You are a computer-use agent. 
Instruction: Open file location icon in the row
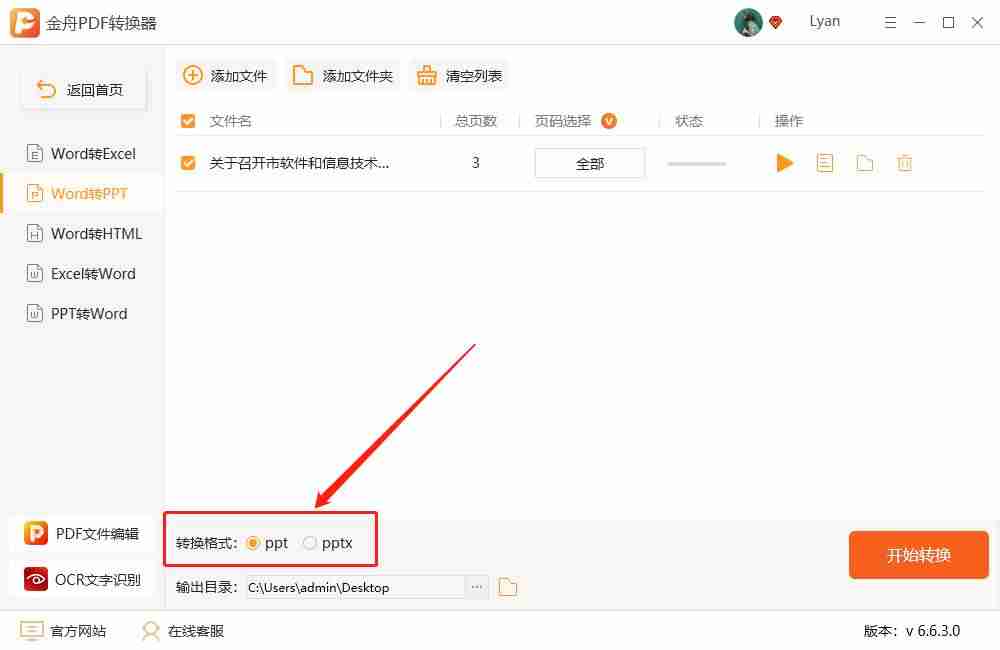point(865,164)
